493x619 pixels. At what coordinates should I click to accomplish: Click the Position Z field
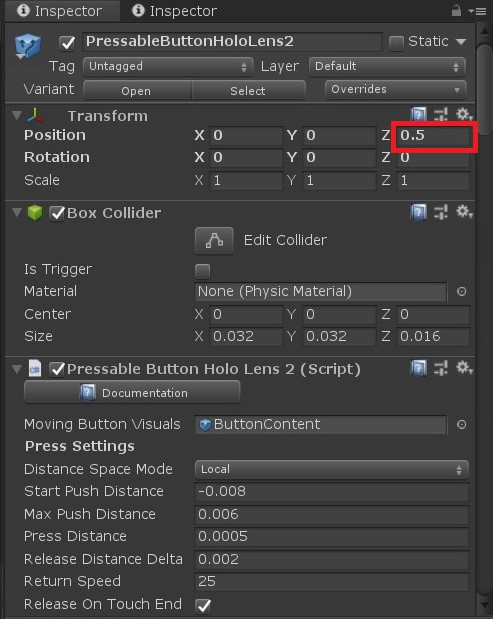(x=433, y=135)
